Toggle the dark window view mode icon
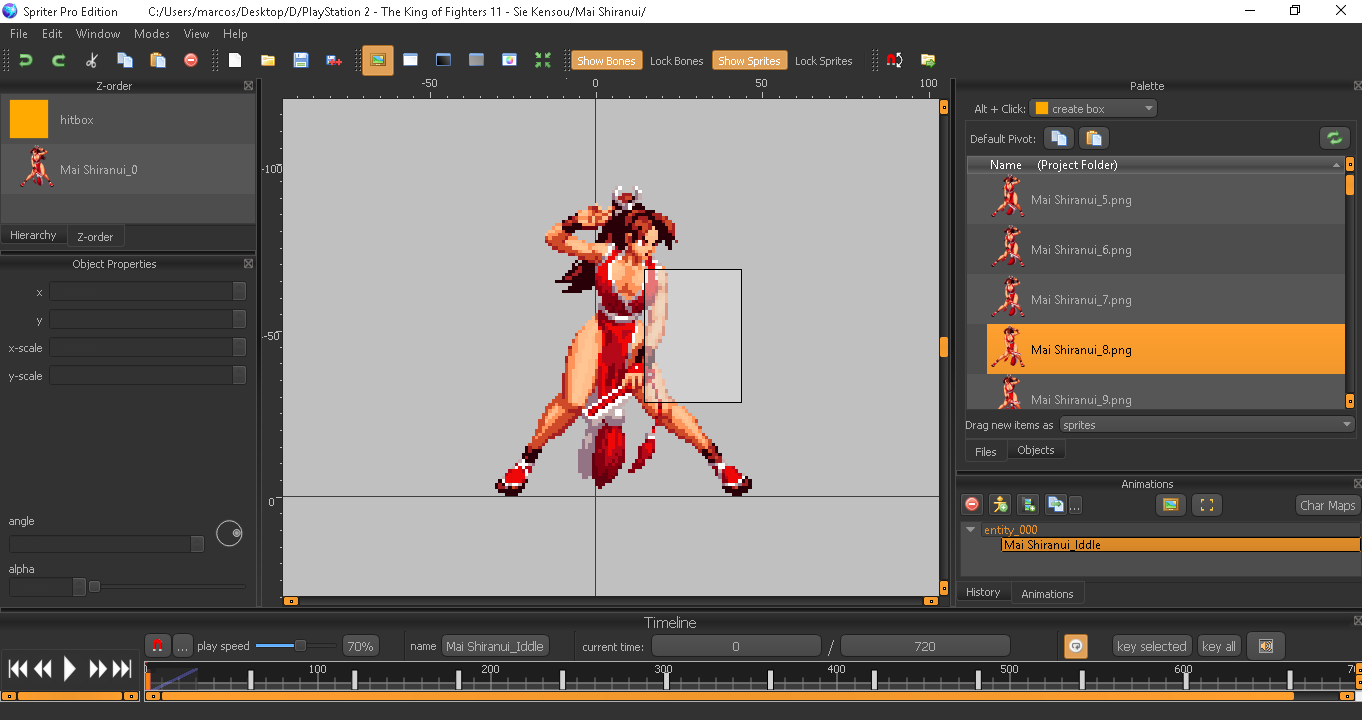Screen dimensions: 1362x720 [x=443, y=60]
